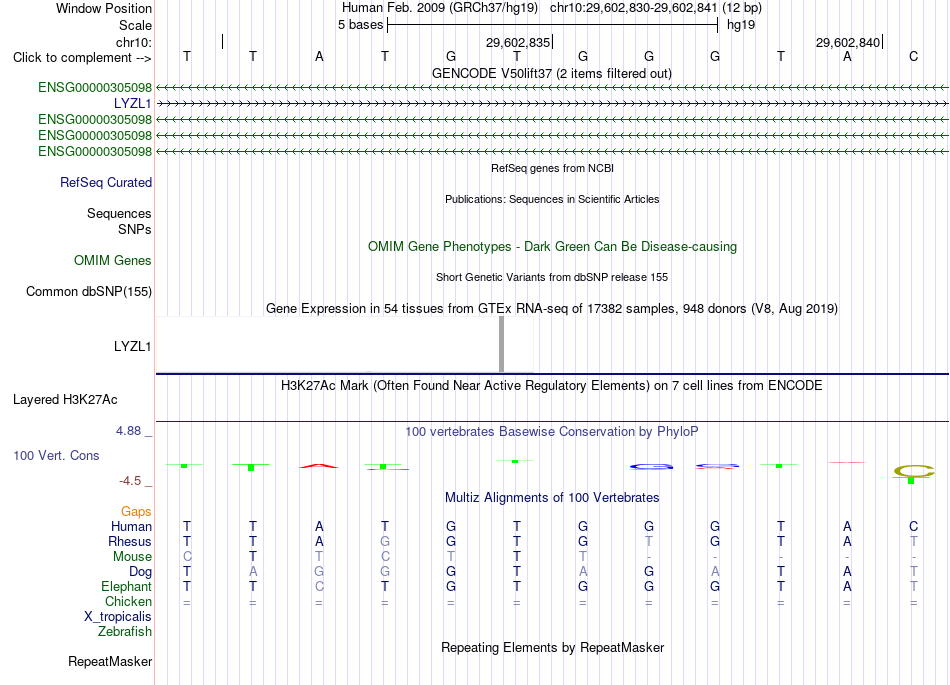Click the 'RefSeq genes from NCBI' track title
This screenshot has width=950, height=685.
coord(552,168)
